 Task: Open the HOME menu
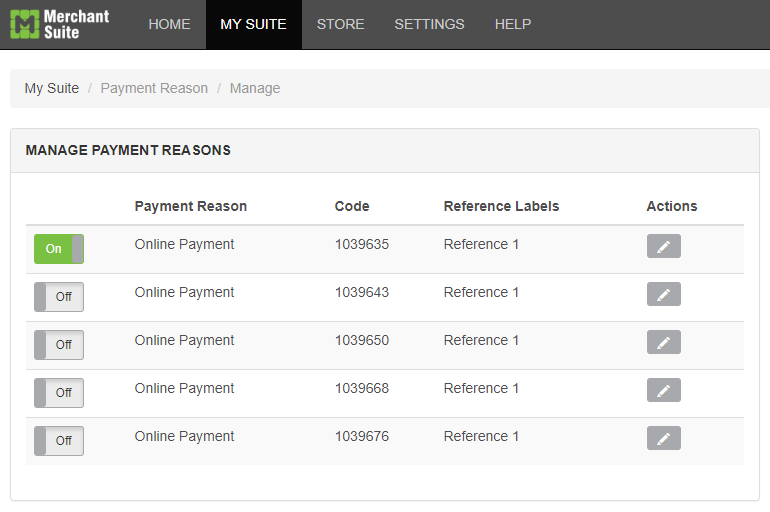pyautogui.click(x=169, y=24)
